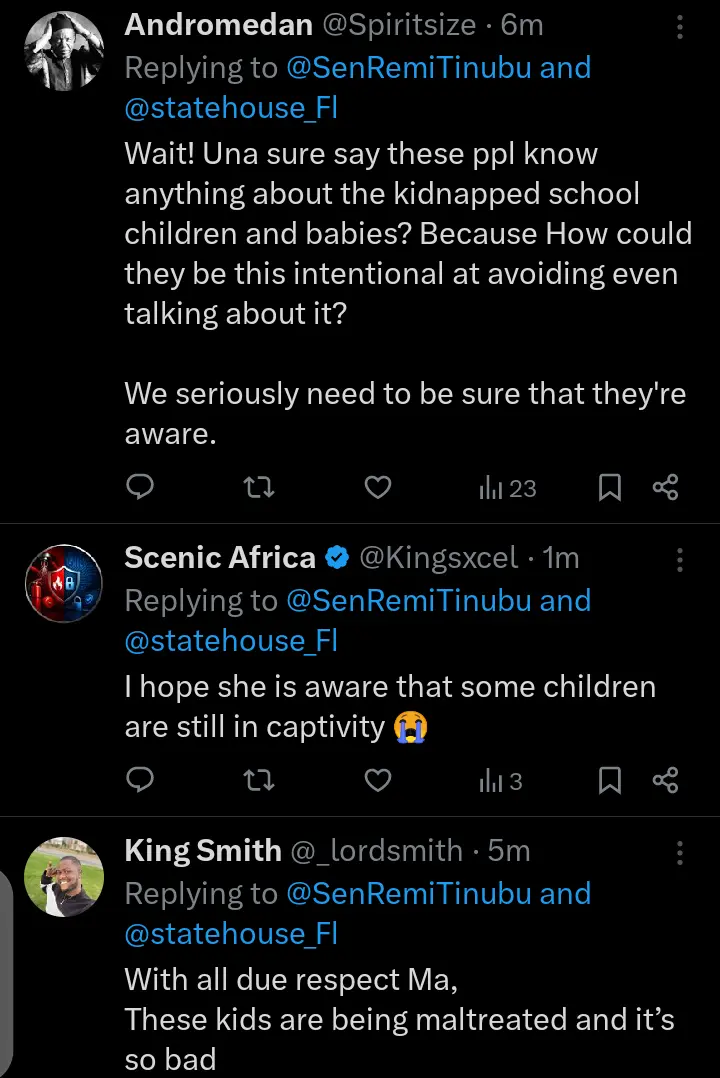
Task: Open Scenic Africa's profile avatar
Action: click(x=64, y=583)
